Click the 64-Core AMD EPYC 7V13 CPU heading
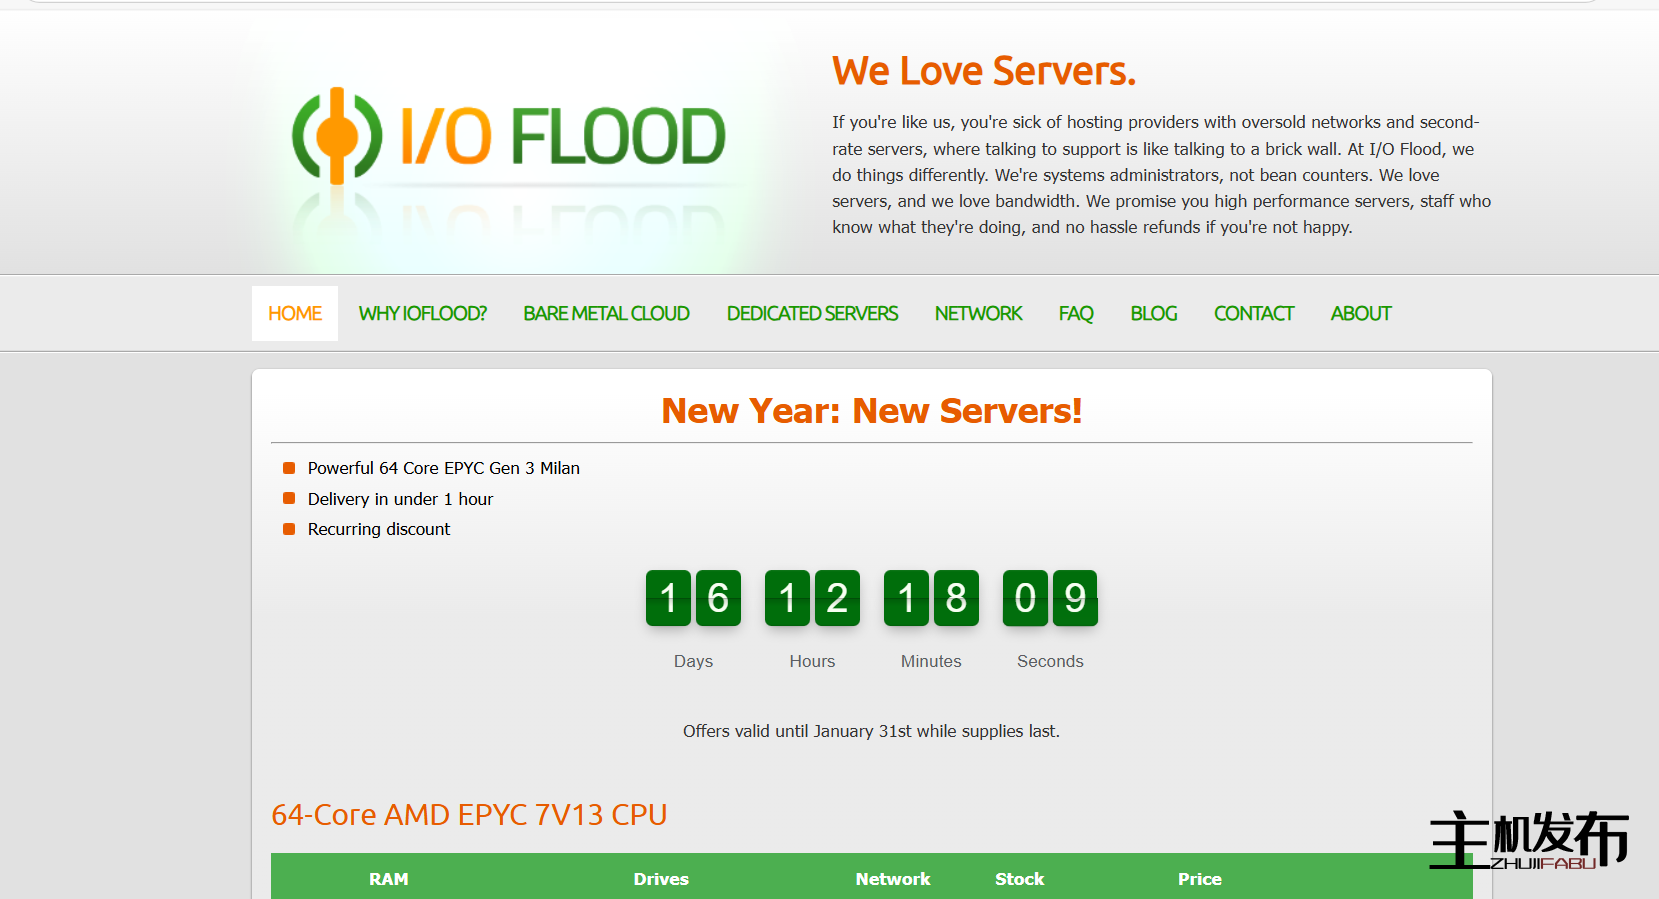This screenshot has width=1659, height=899. [x=469, y=815]
